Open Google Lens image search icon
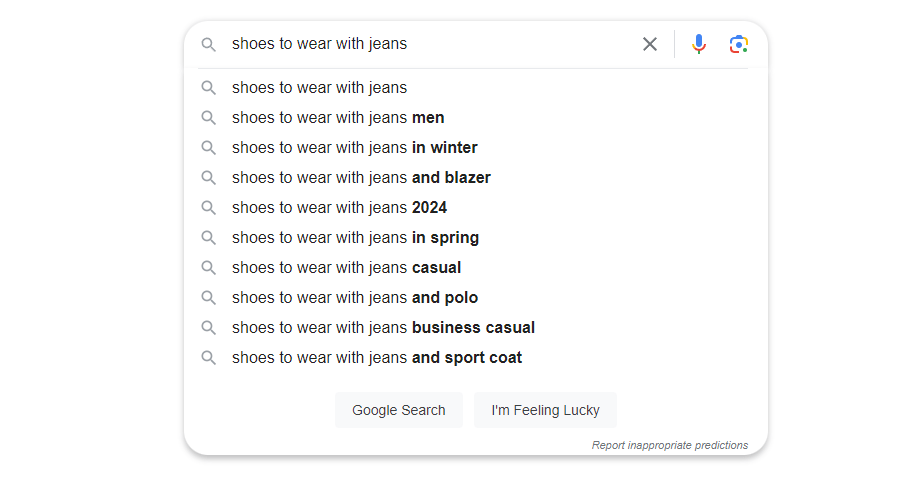The width and height of the screenshot is (919, 500). (738, 44)
